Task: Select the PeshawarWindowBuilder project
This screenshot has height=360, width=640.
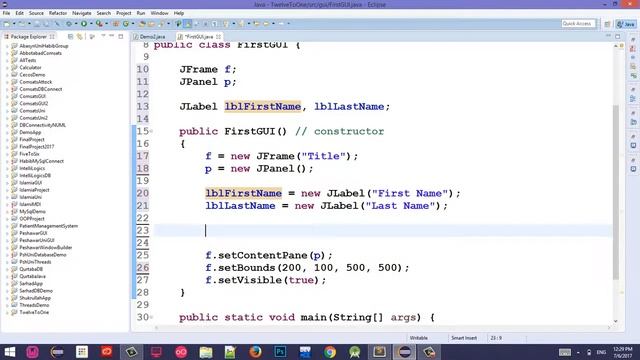Action: click(x=45, y=248)
